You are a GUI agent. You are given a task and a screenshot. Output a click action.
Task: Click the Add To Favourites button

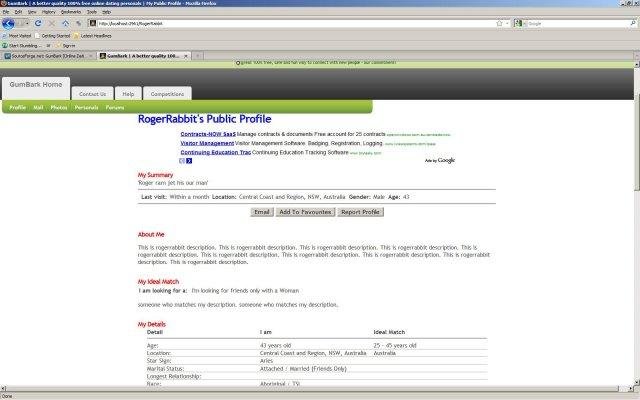(x=305, y=212)
